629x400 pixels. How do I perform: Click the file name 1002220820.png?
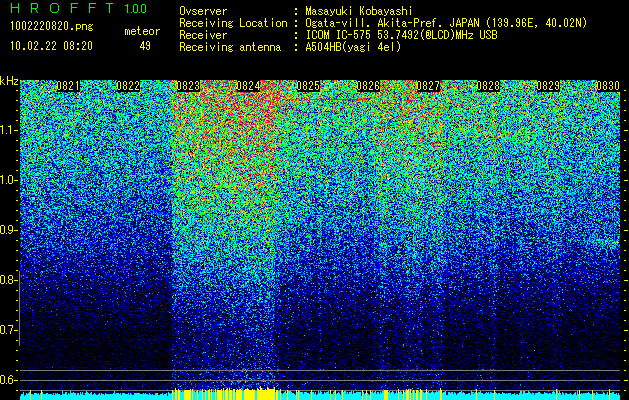click(x=52, y=26)
